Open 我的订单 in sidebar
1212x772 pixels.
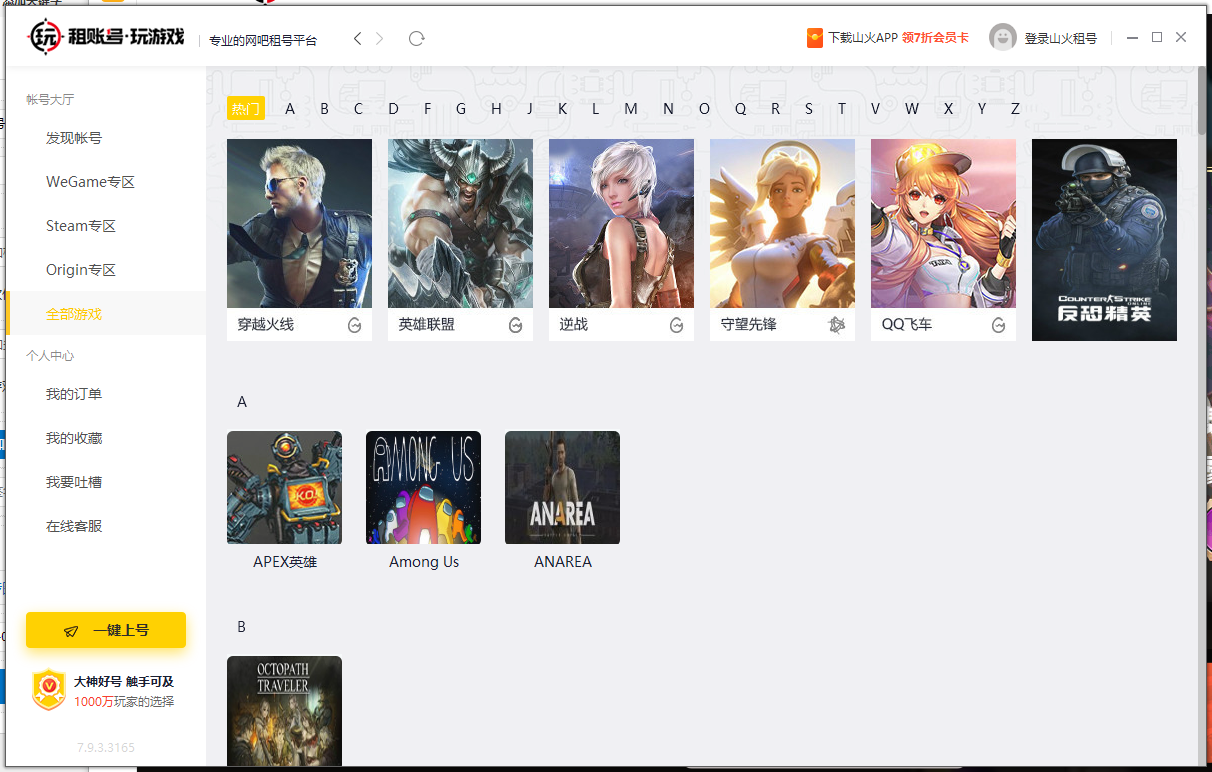pos(74,394)
